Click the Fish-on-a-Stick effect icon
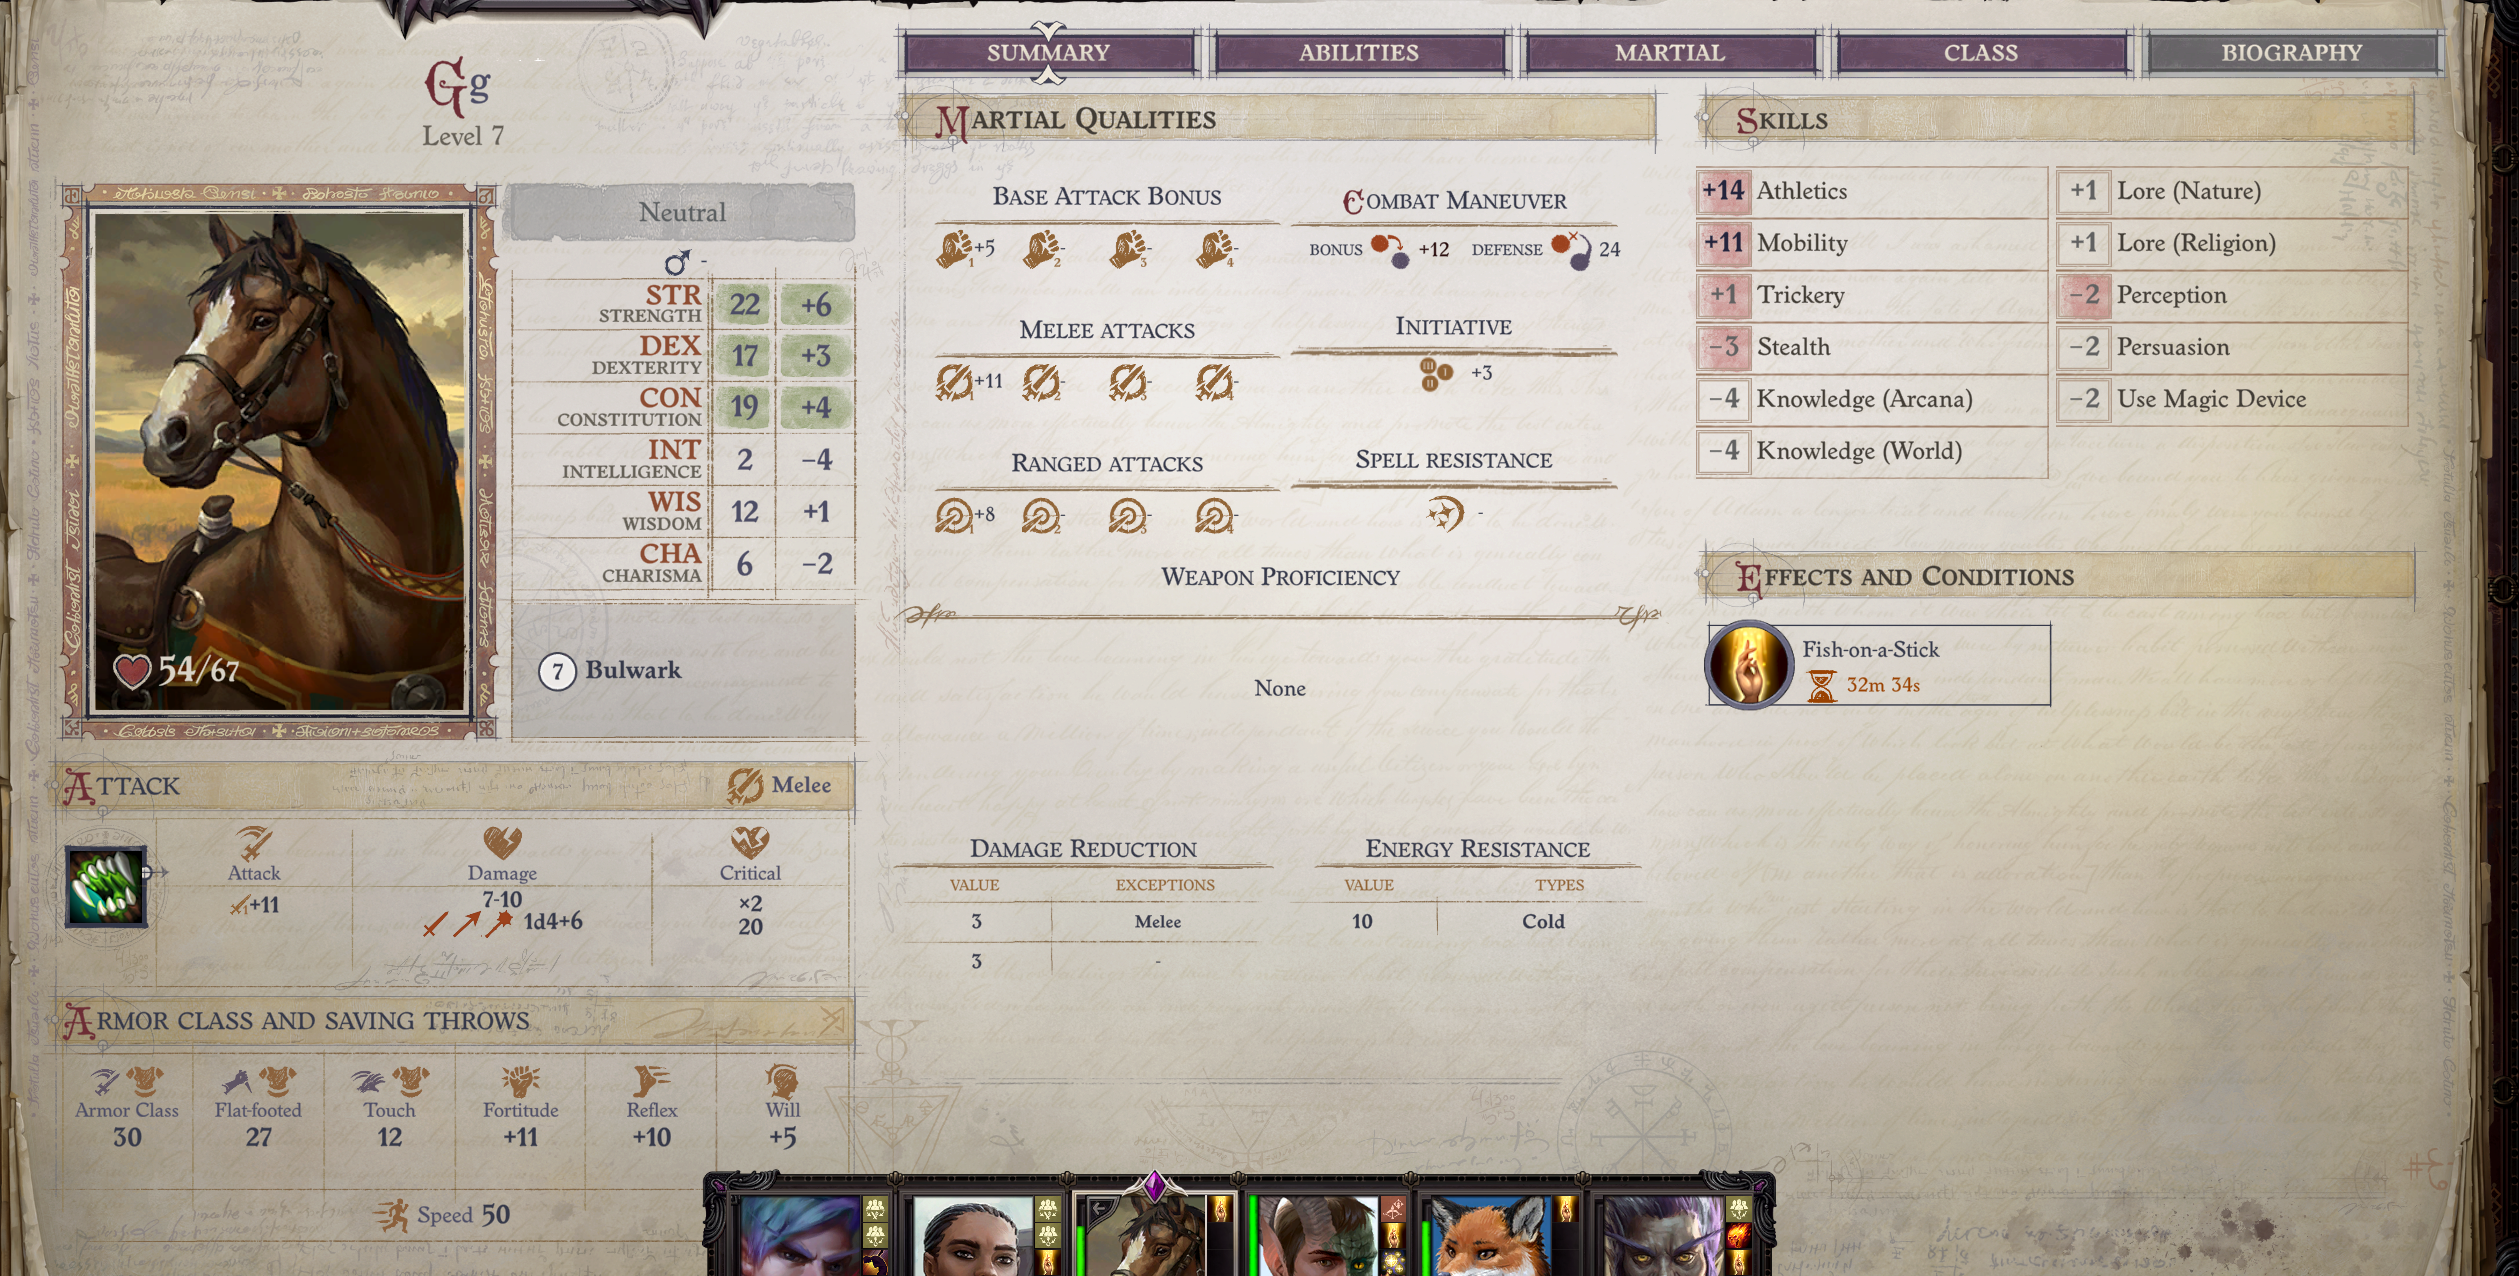 click(x=1748, y=665)
